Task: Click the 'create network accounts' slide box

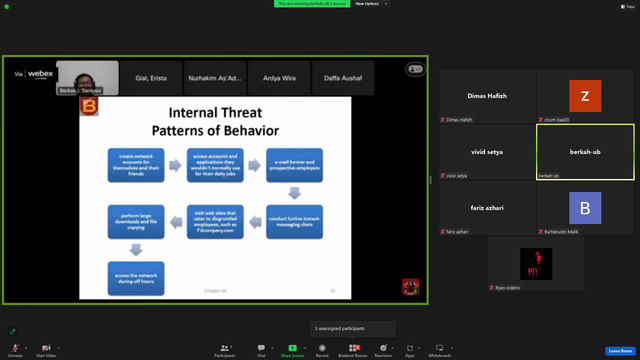Action: coord(136,165)
